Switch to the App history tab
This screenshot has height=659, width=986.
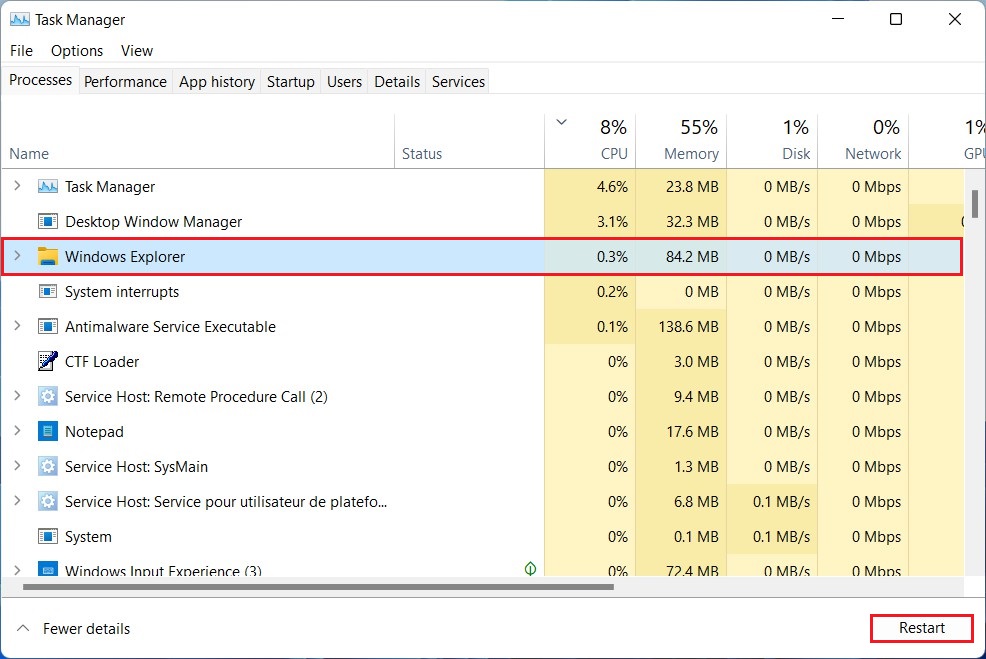click(x=217, y=82)
